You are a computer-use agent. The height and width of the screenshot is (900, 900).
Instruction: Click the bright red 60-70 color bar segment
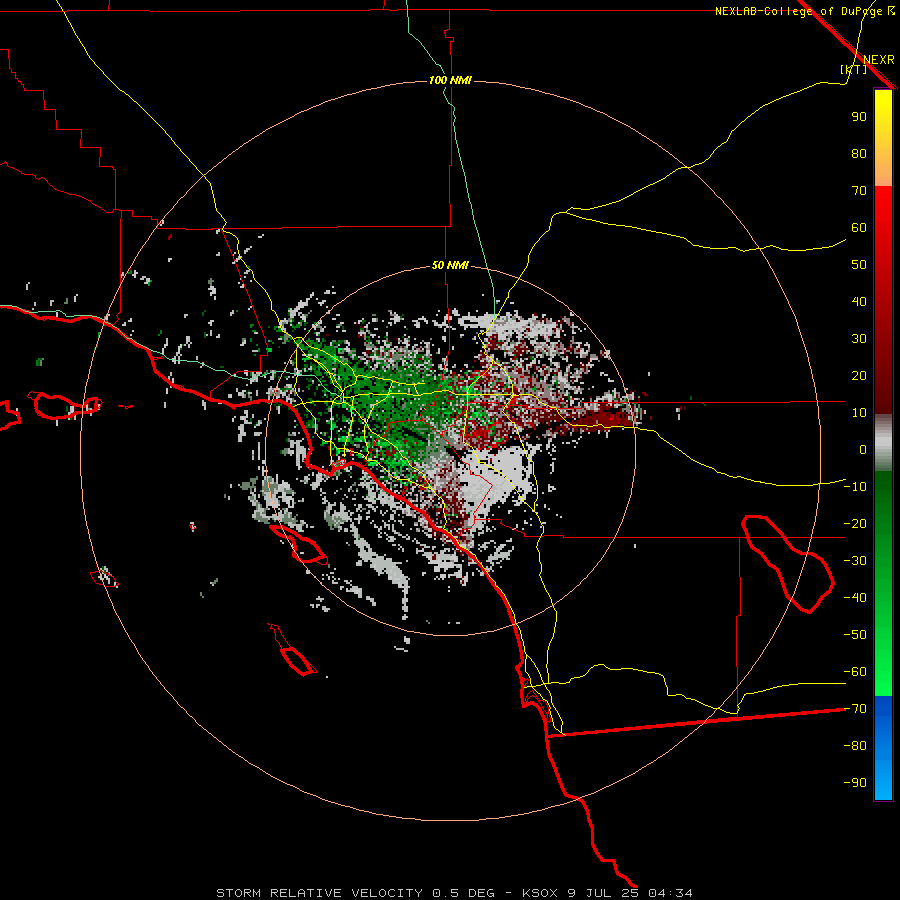pos(883,207)
